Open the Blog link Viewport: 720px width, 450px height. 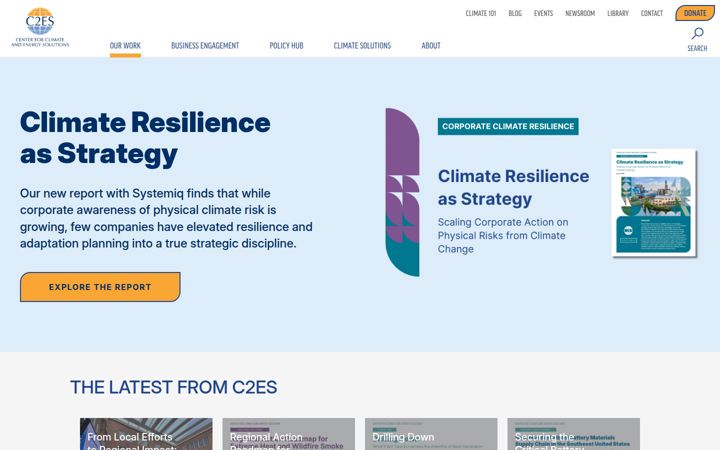pos(515,13)
